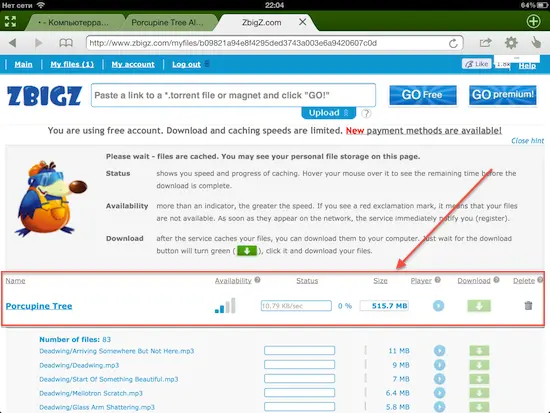The height and width of the screenshot is (413, 550).
Task: Click the Upload button
Action: point(329,113)
